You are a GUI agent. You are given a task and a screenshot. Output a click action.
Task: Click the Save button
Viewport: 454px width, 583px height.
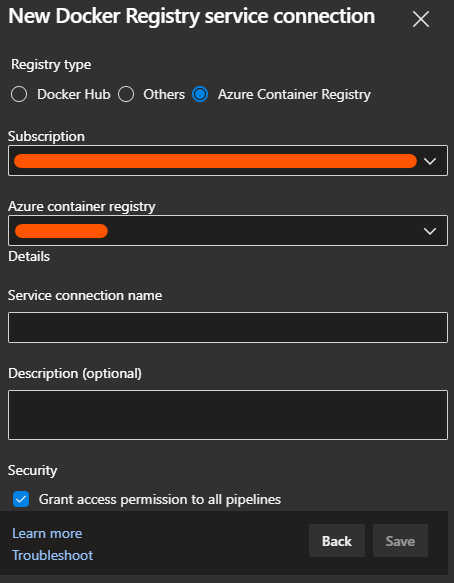pyautogui.click(x=400, y=541)
